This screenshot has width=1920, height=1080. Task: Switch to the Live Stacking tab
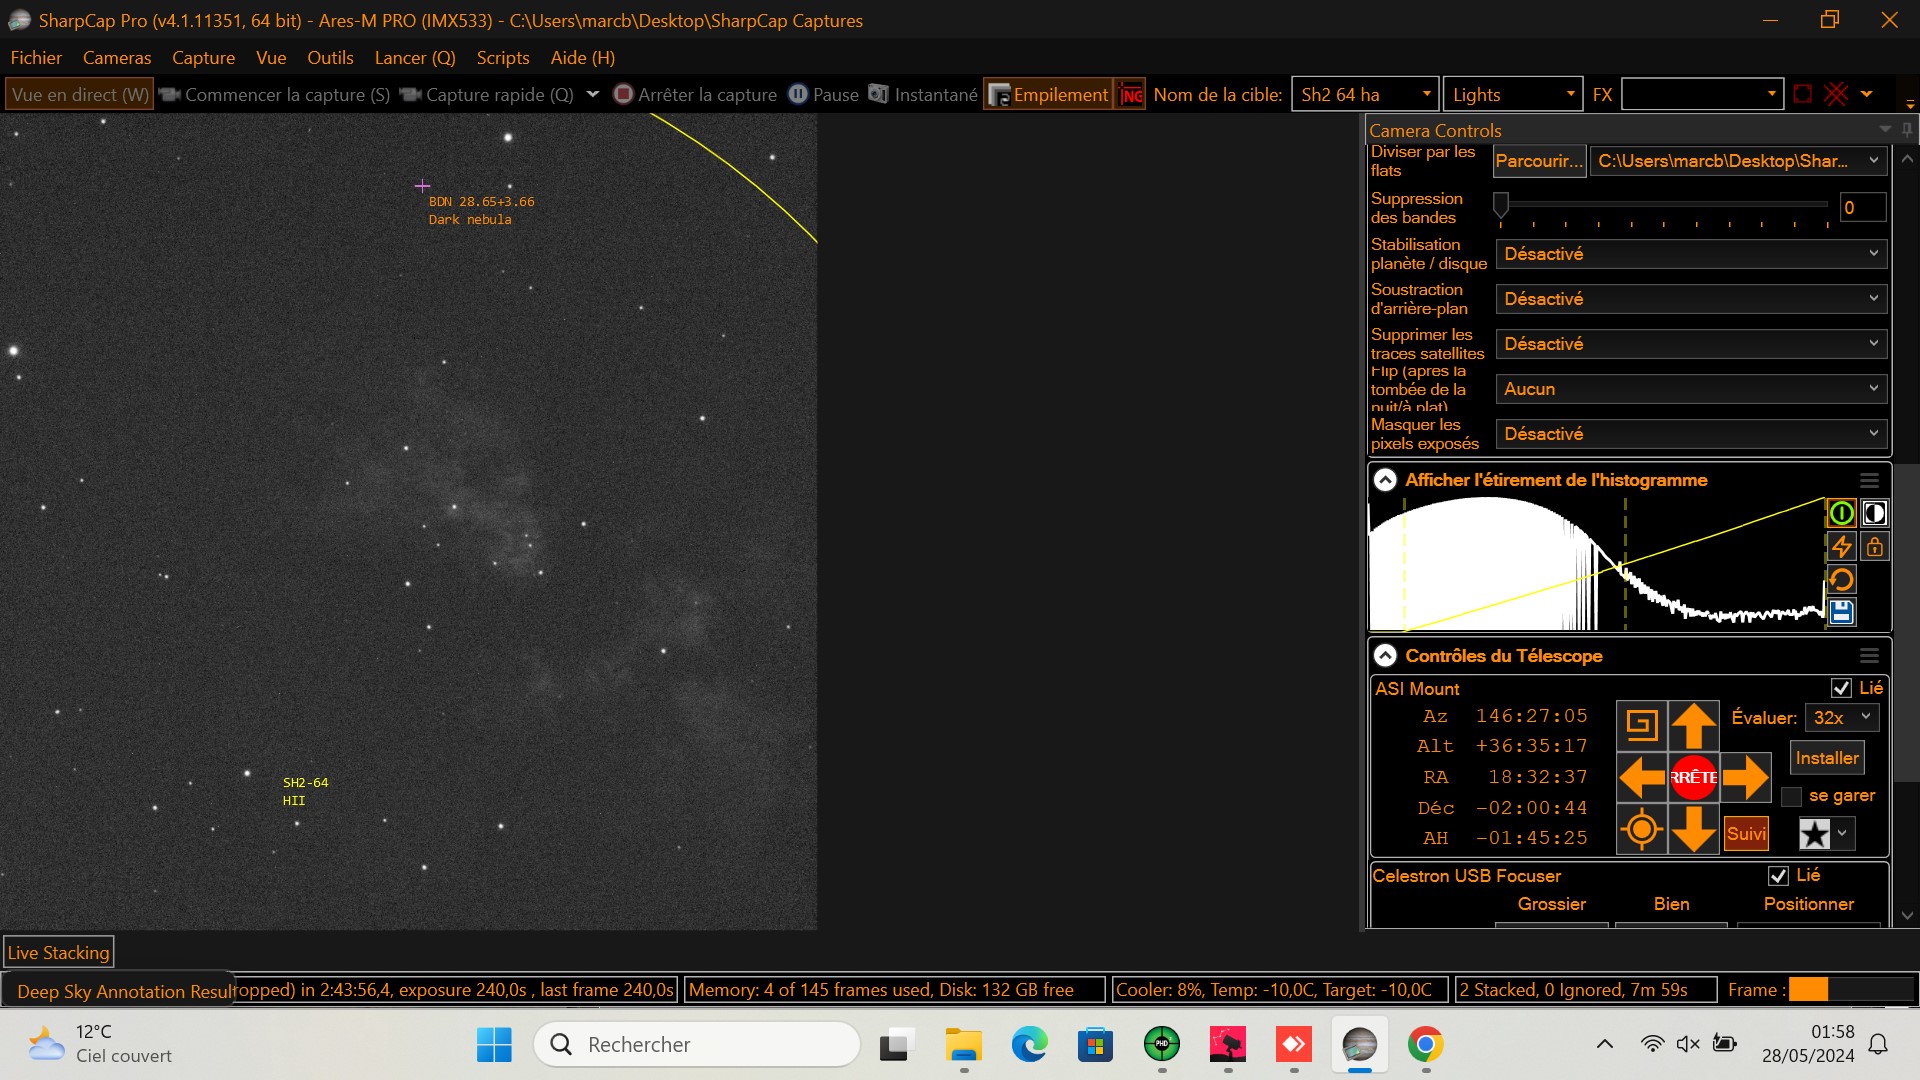58,953
